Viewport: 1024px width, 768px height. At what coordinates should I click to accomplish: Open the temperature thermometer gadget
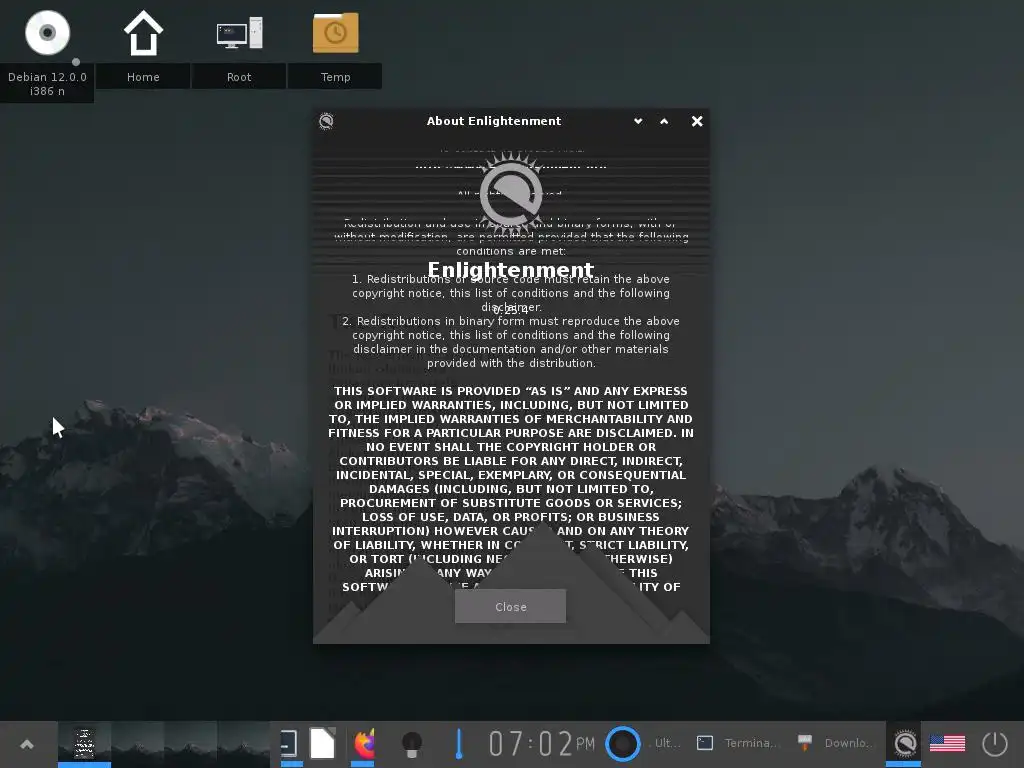tap(458, 744)
